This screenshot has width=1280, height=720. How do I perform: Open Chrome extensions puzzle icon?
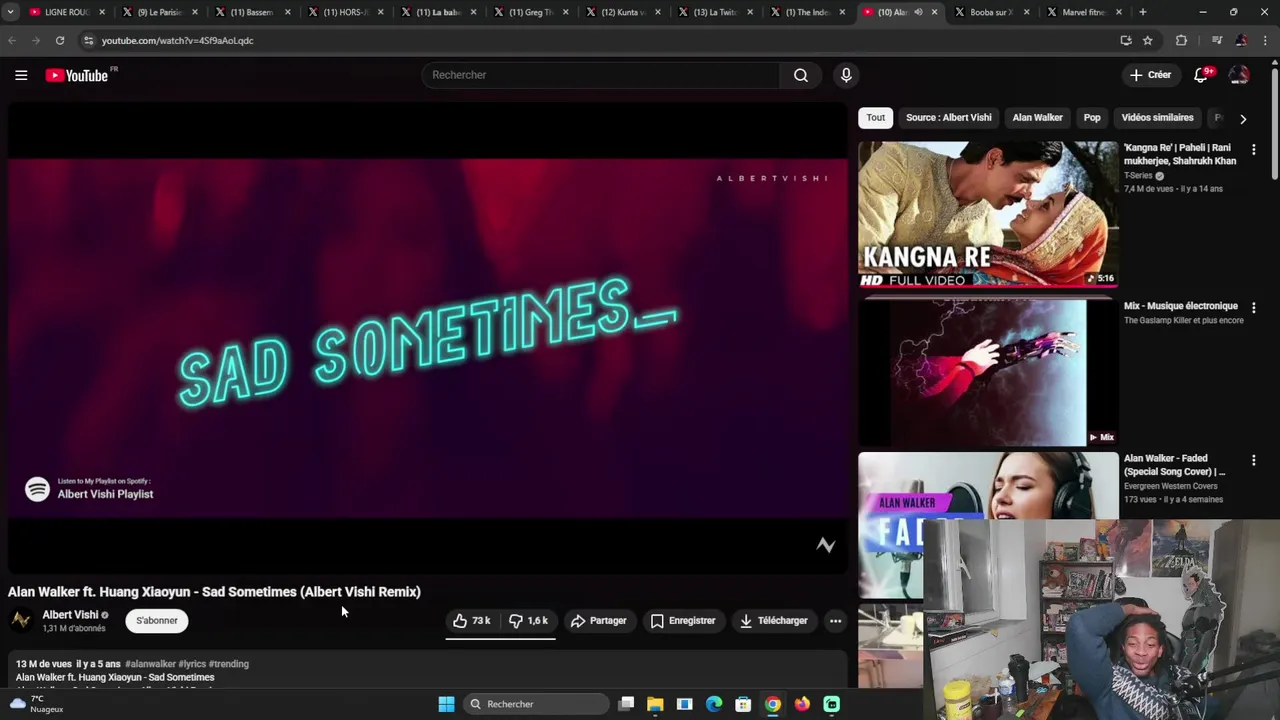coord(1181,40)
